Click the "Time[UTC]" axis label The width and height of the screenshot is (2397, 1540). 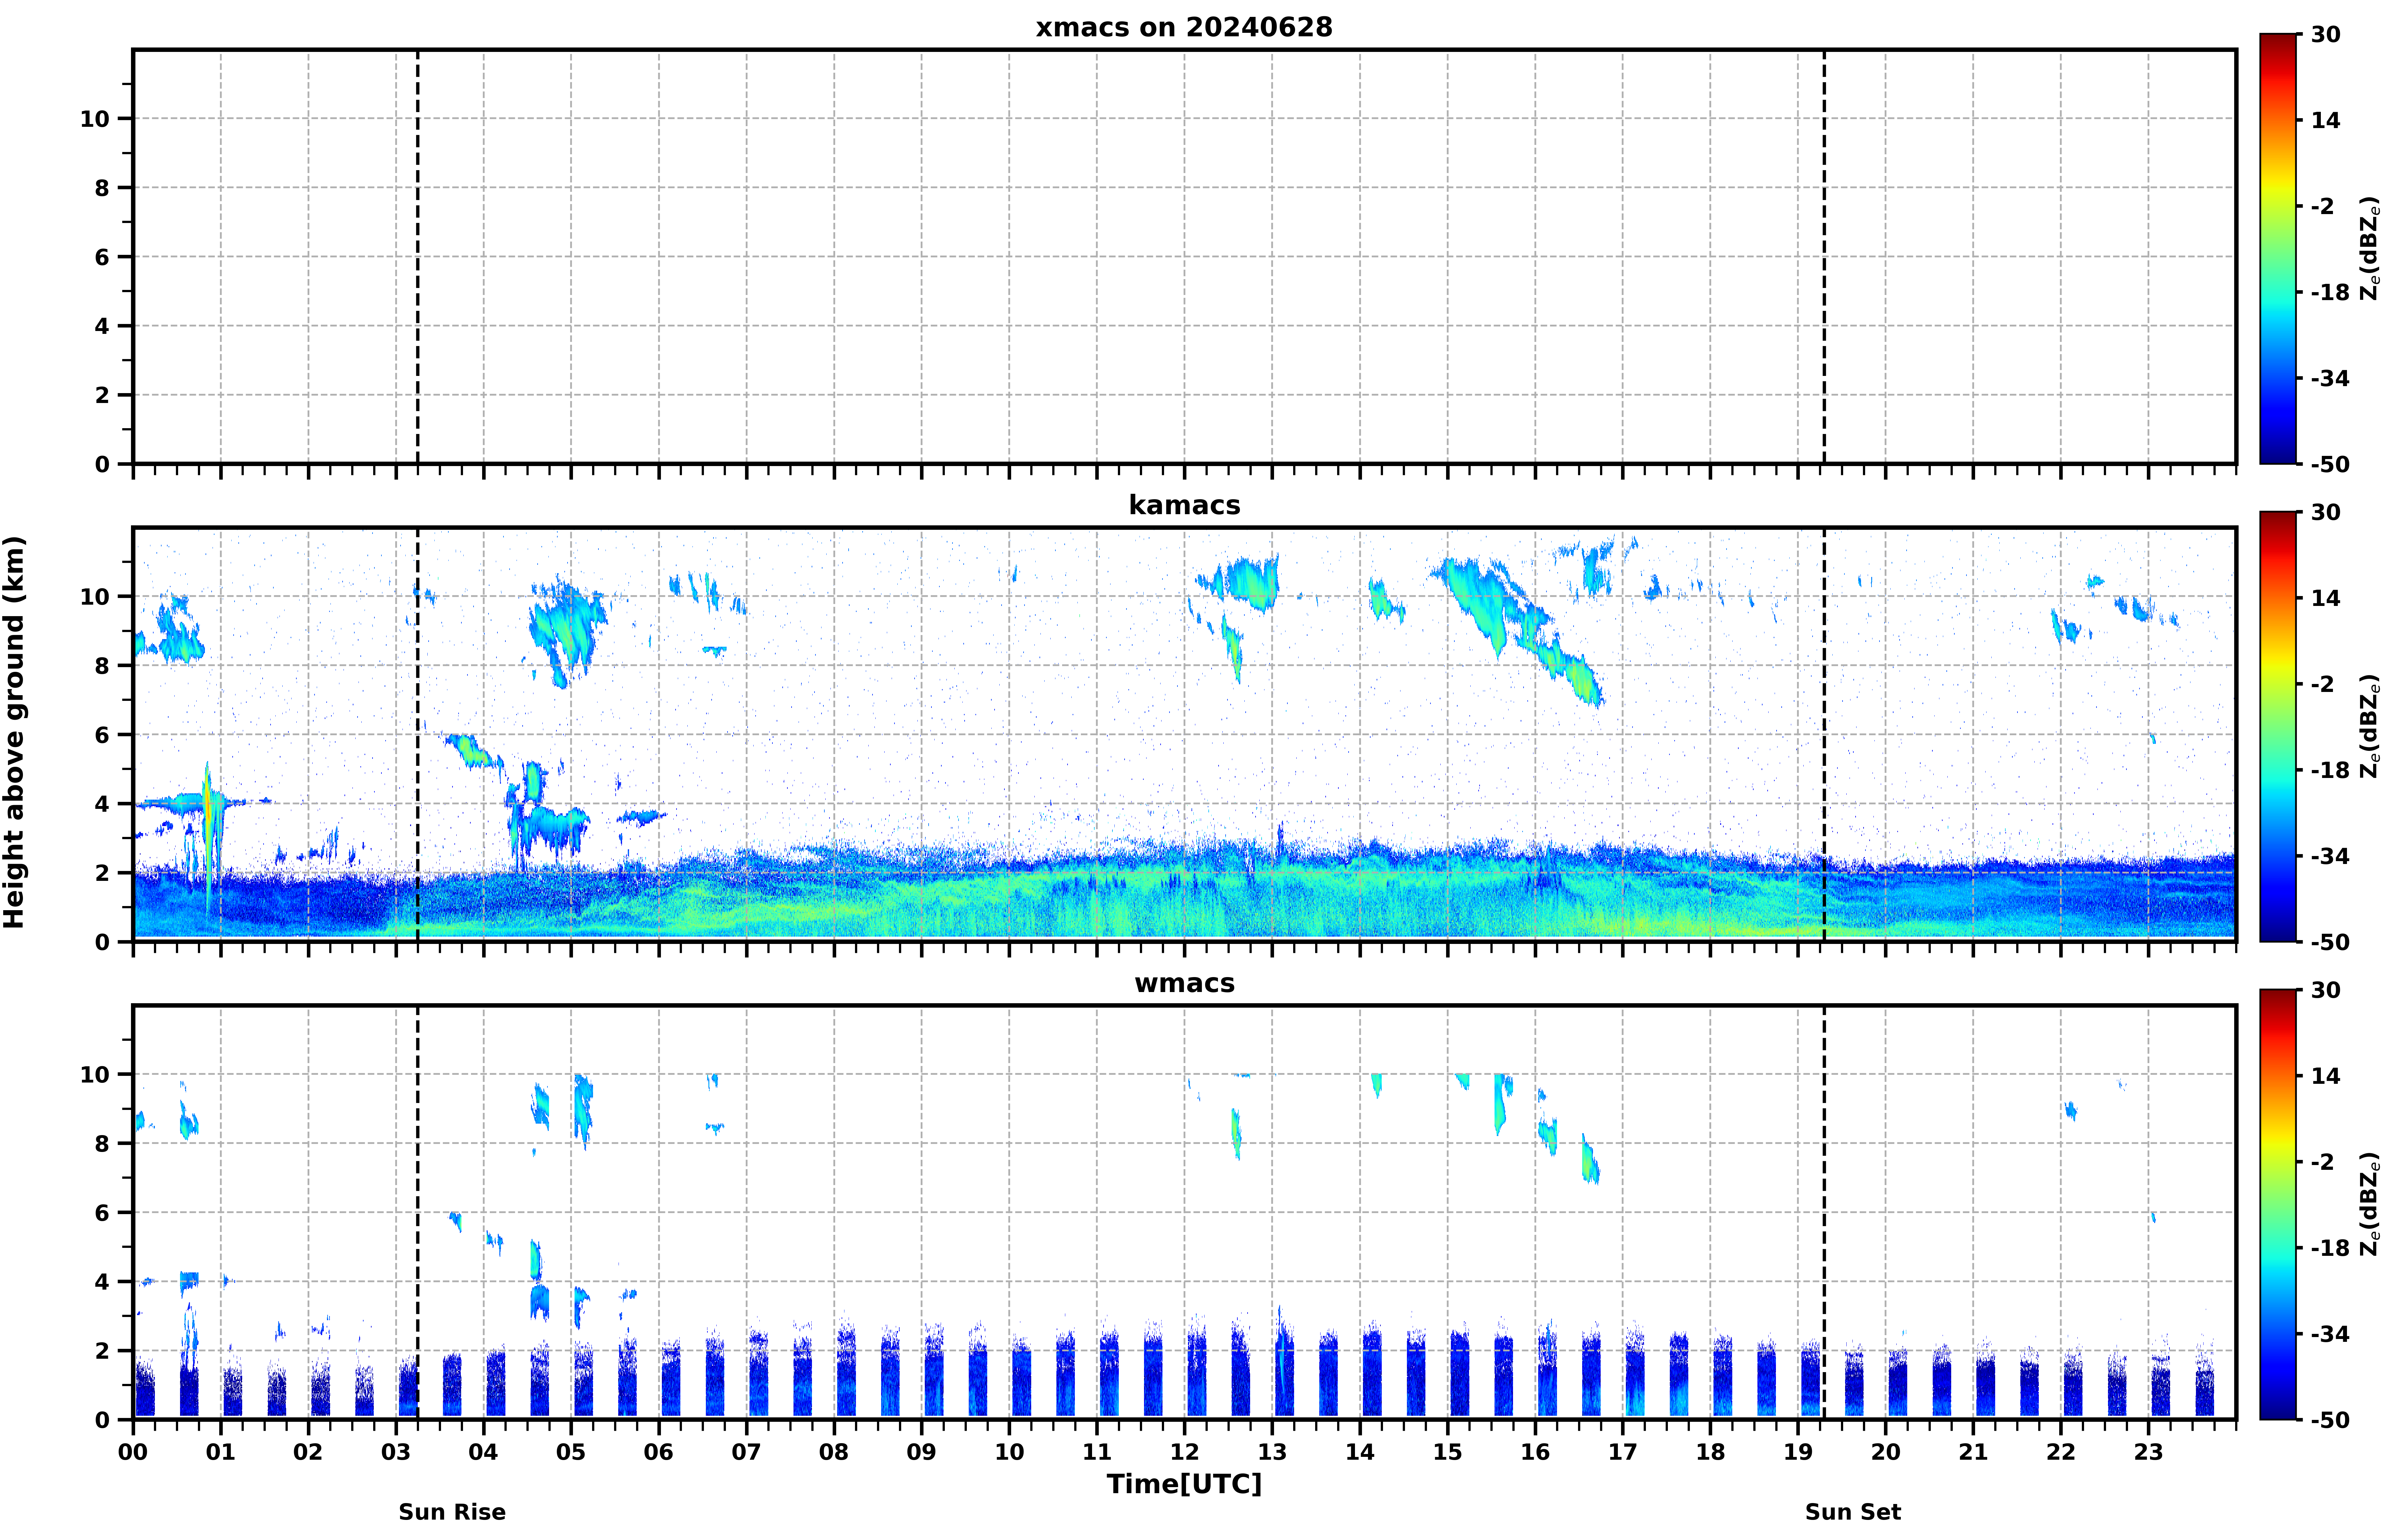pyautogui.click(x=1184, y=1484)
